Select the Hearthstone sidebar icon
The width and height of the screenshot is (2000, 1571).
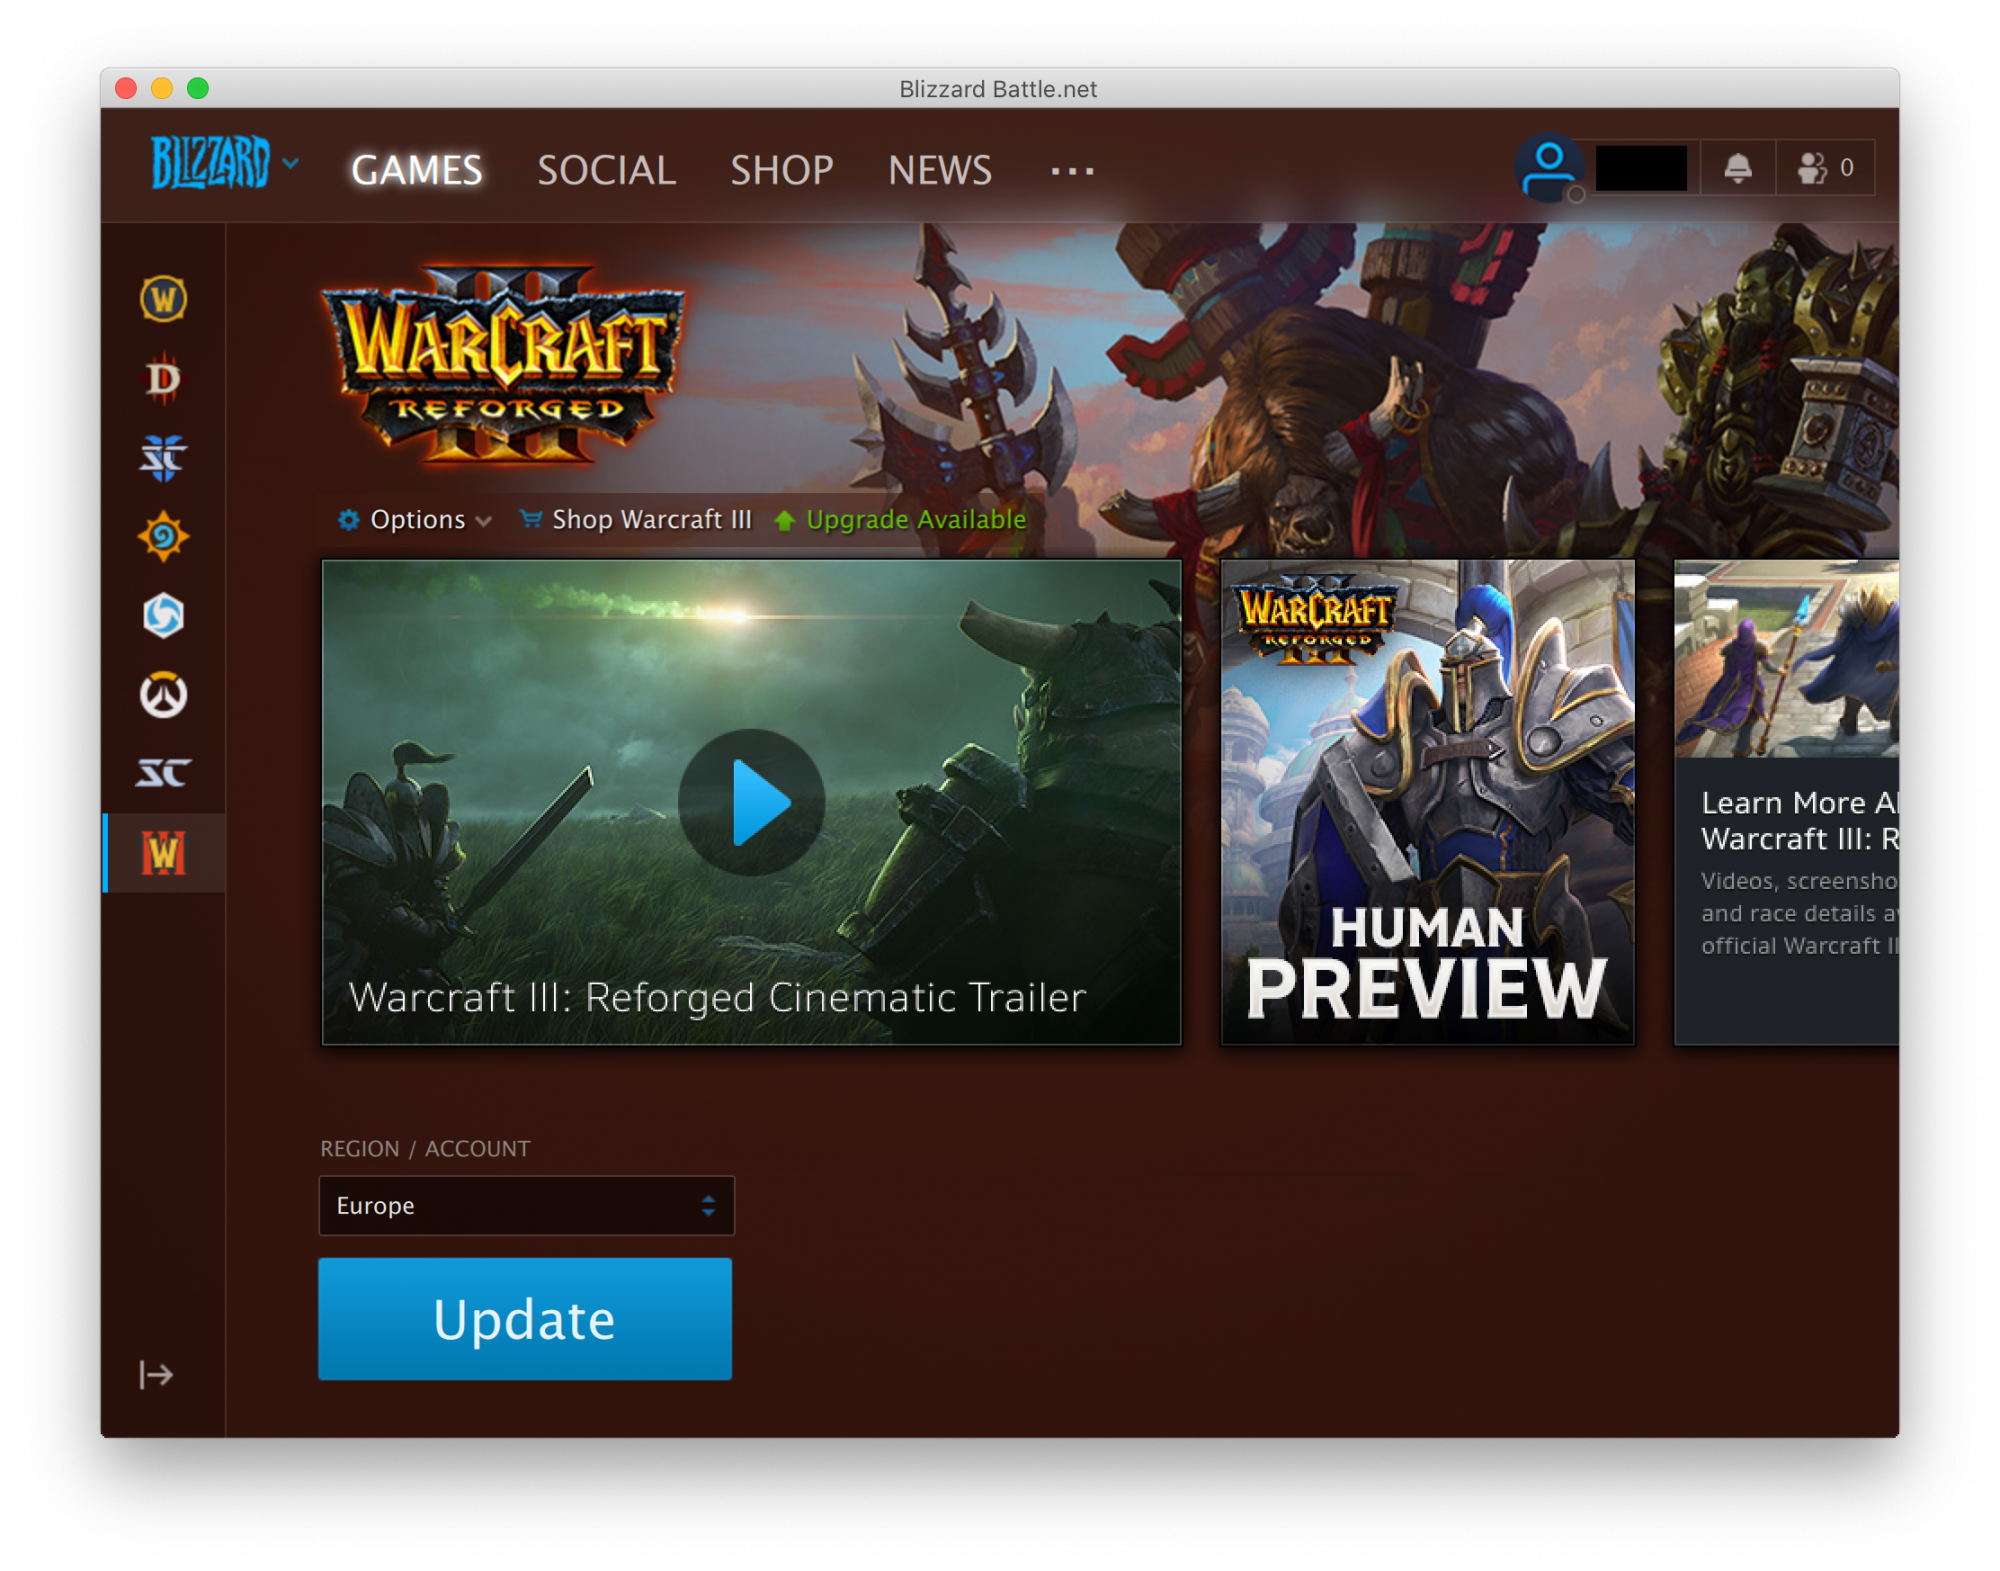[x=163, y=537]
